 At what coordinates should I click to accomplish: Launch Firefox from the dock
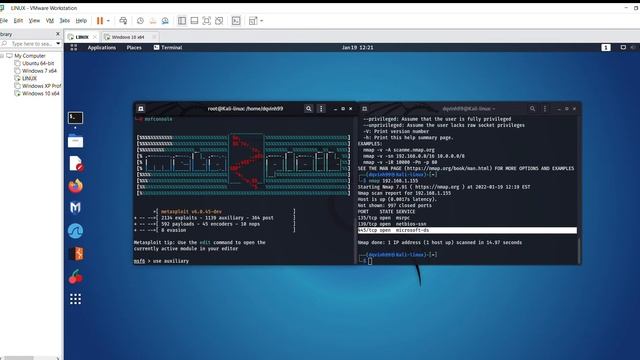tap(76, 186)
